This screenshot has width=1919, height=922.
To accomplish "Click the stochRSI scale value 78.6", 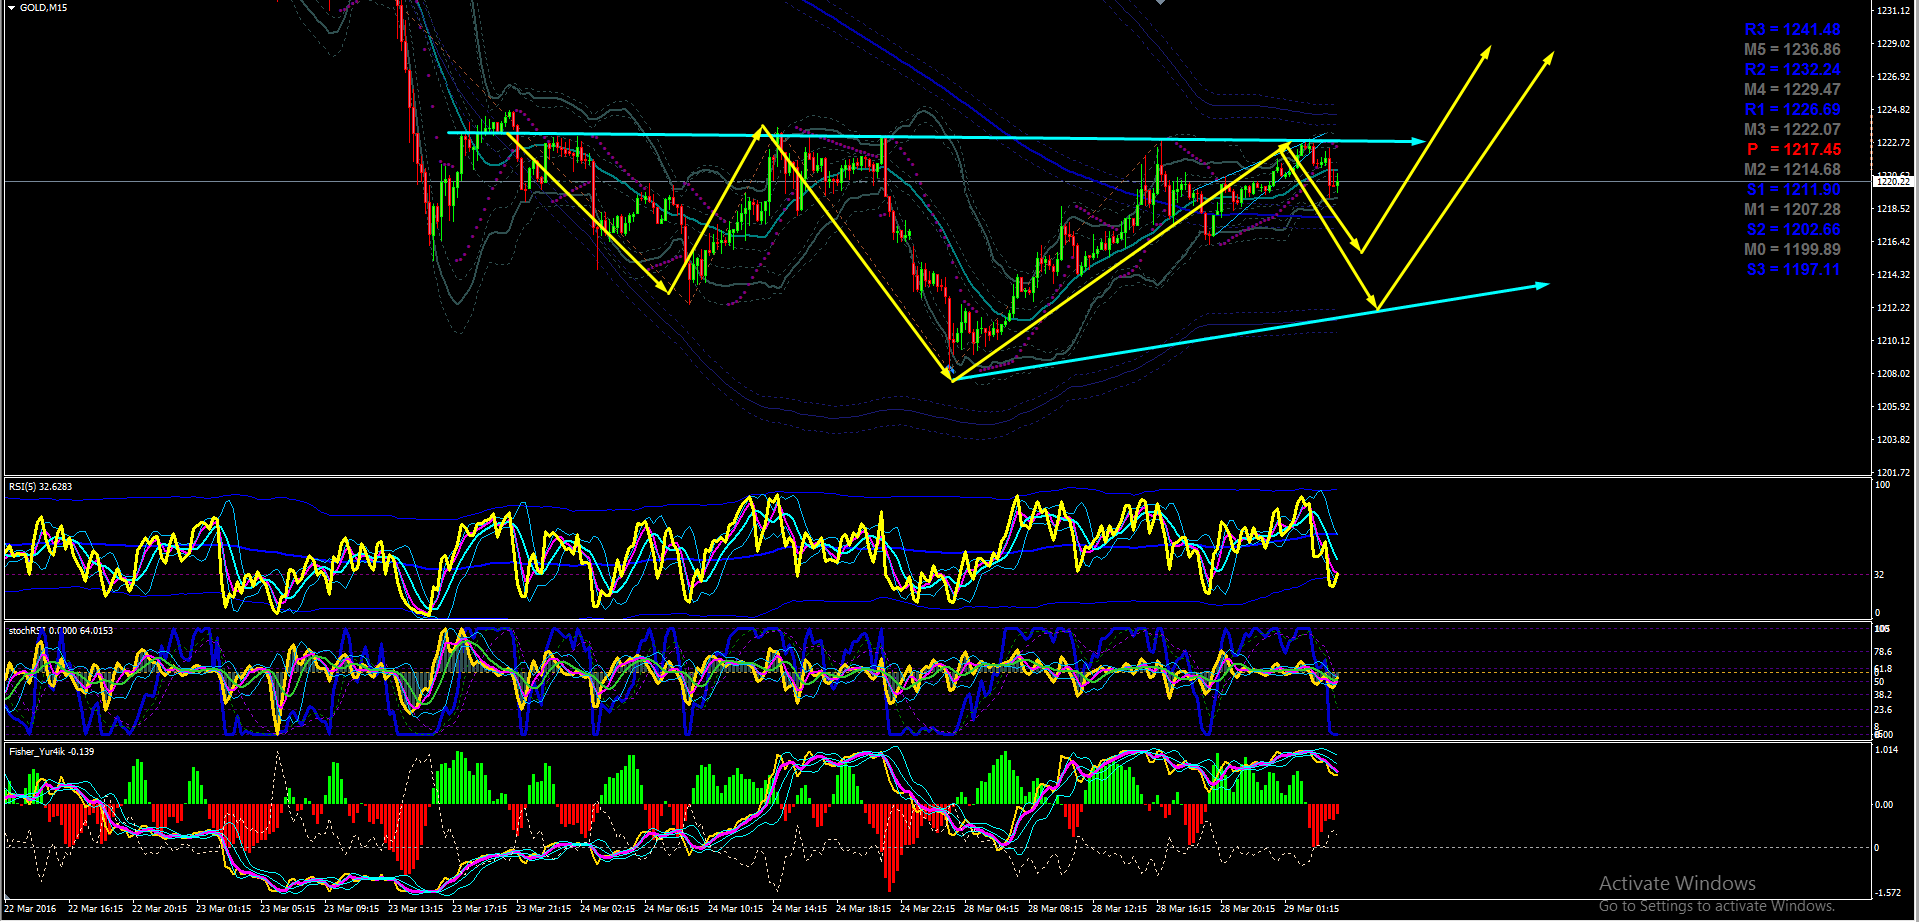I will pyautogui.click(x=1883, y=652).
